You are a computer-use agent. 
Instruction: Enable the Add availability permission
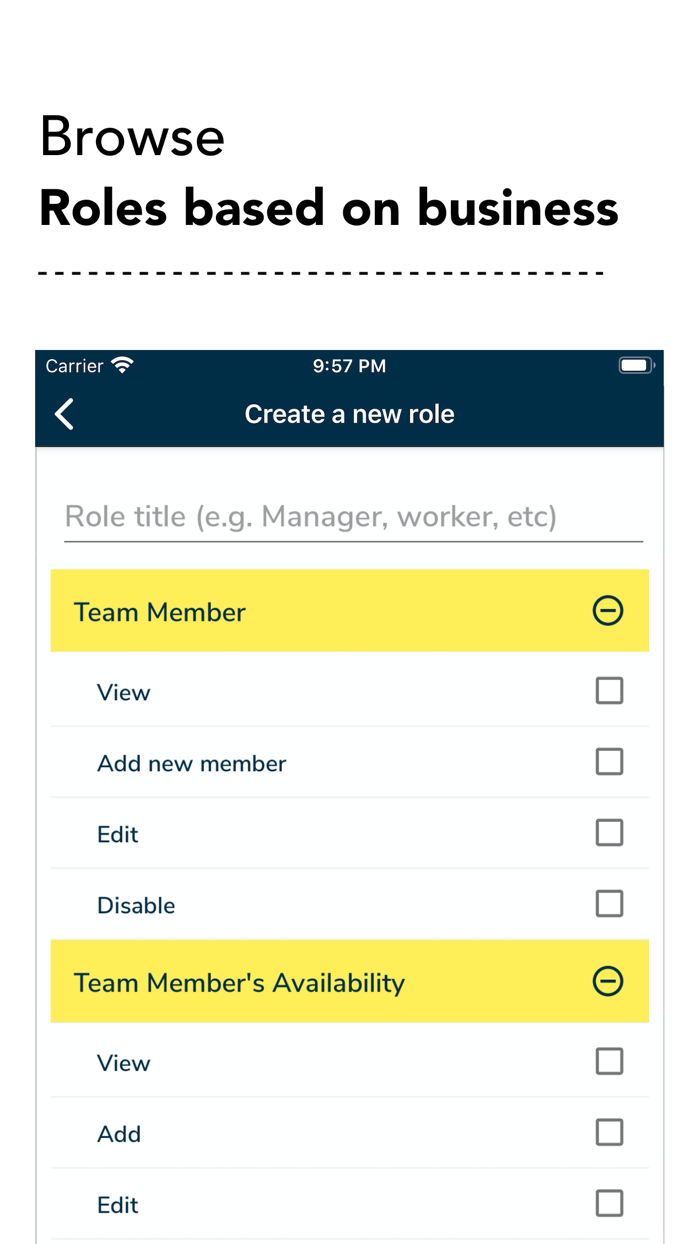click(609, 1132)
